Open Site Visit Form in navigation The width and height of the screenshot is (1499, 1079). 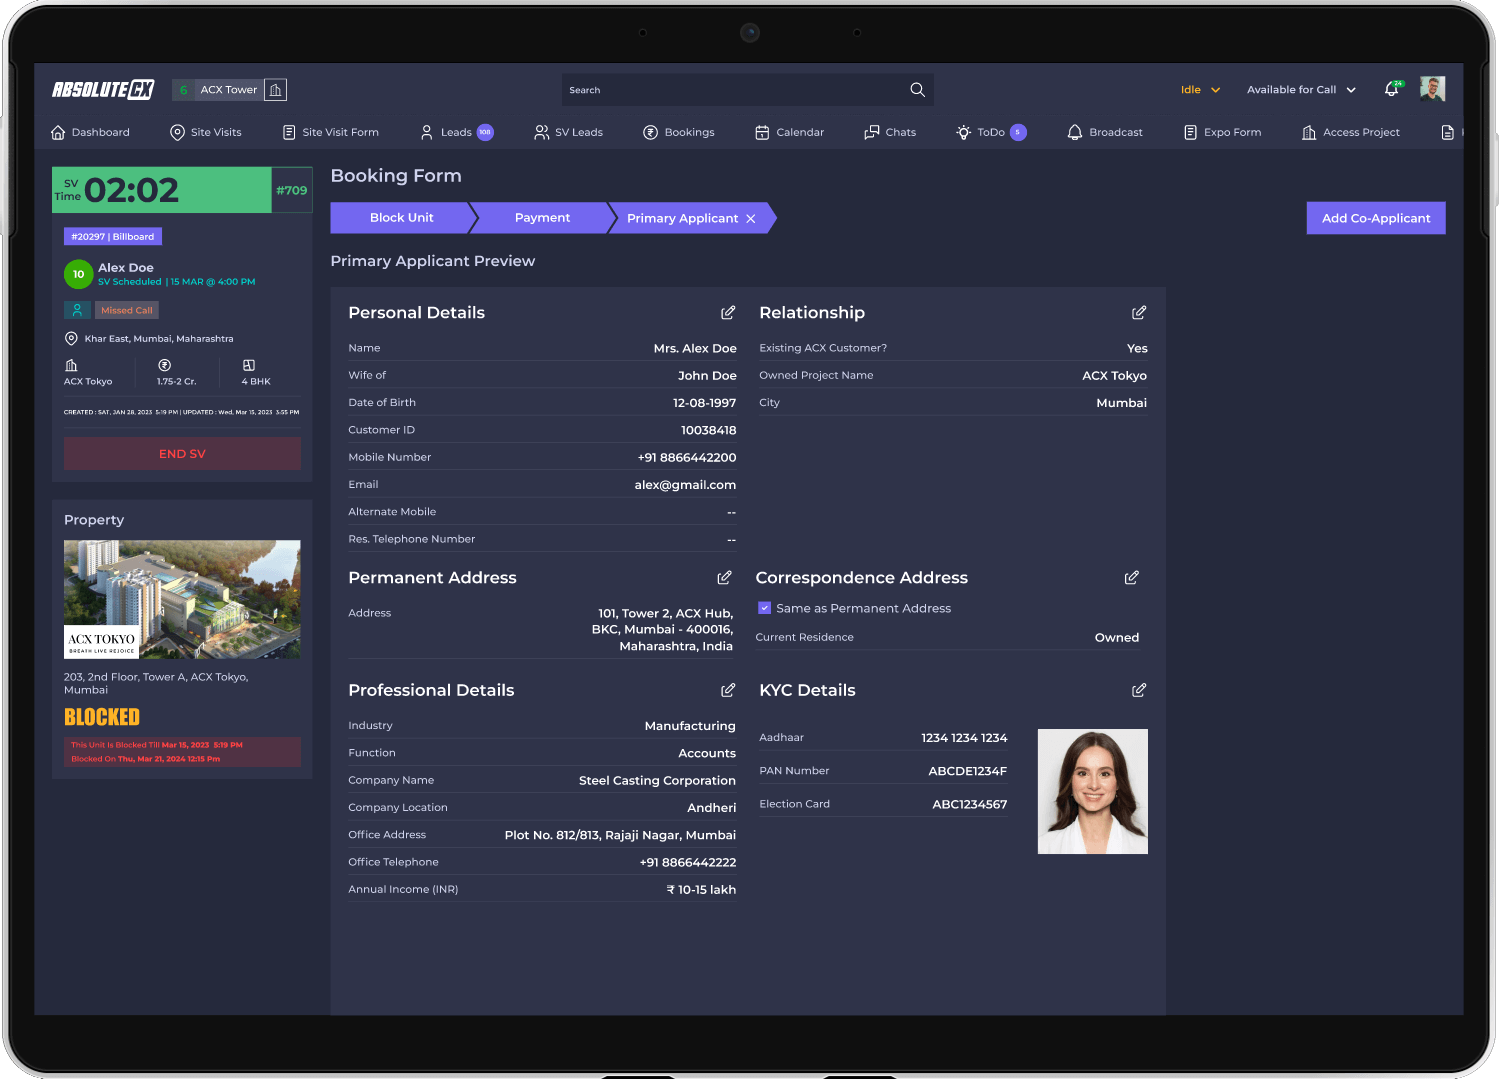click(x=330, y=132)
